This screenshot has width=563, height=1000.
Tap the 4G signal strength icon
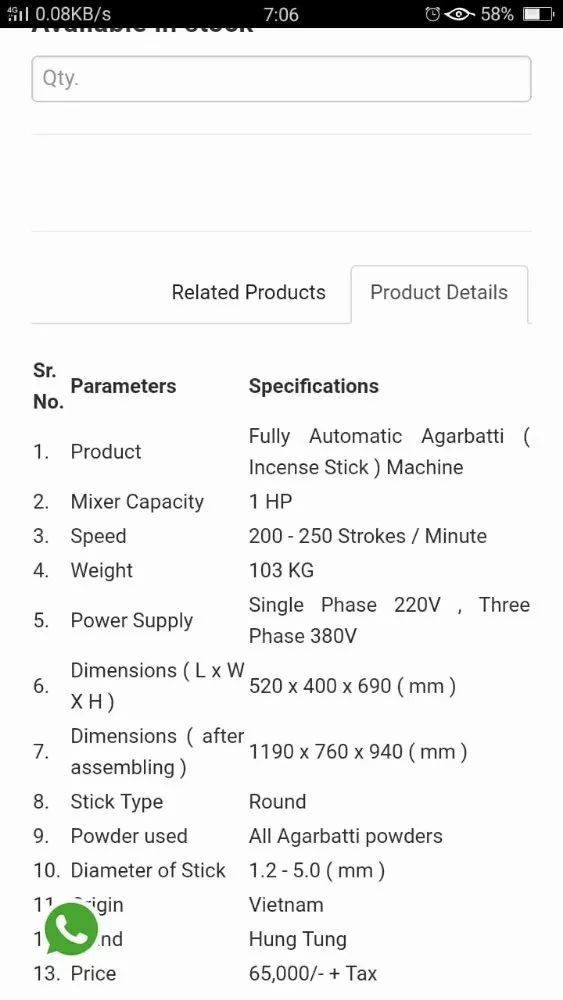tap(17, 13)
